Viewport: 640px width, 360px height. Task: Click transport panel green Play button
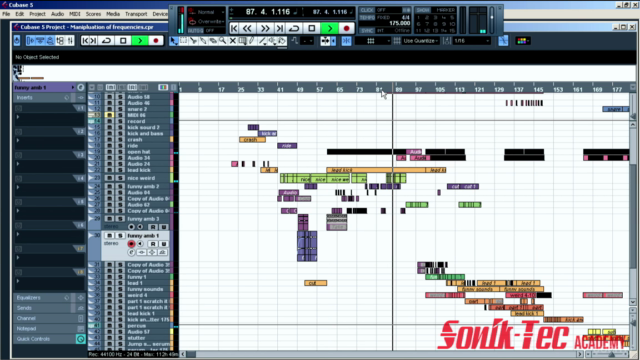330,29
